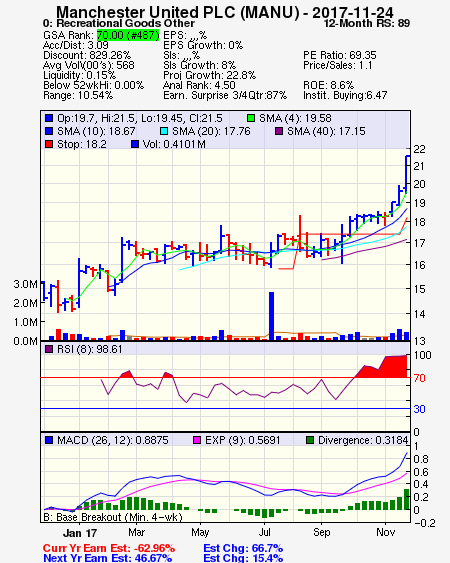The width and height of the screenshot is (450, 563).
Task: Click the 'Price/Sales: 1.1' value
Action: coord(338,65)
